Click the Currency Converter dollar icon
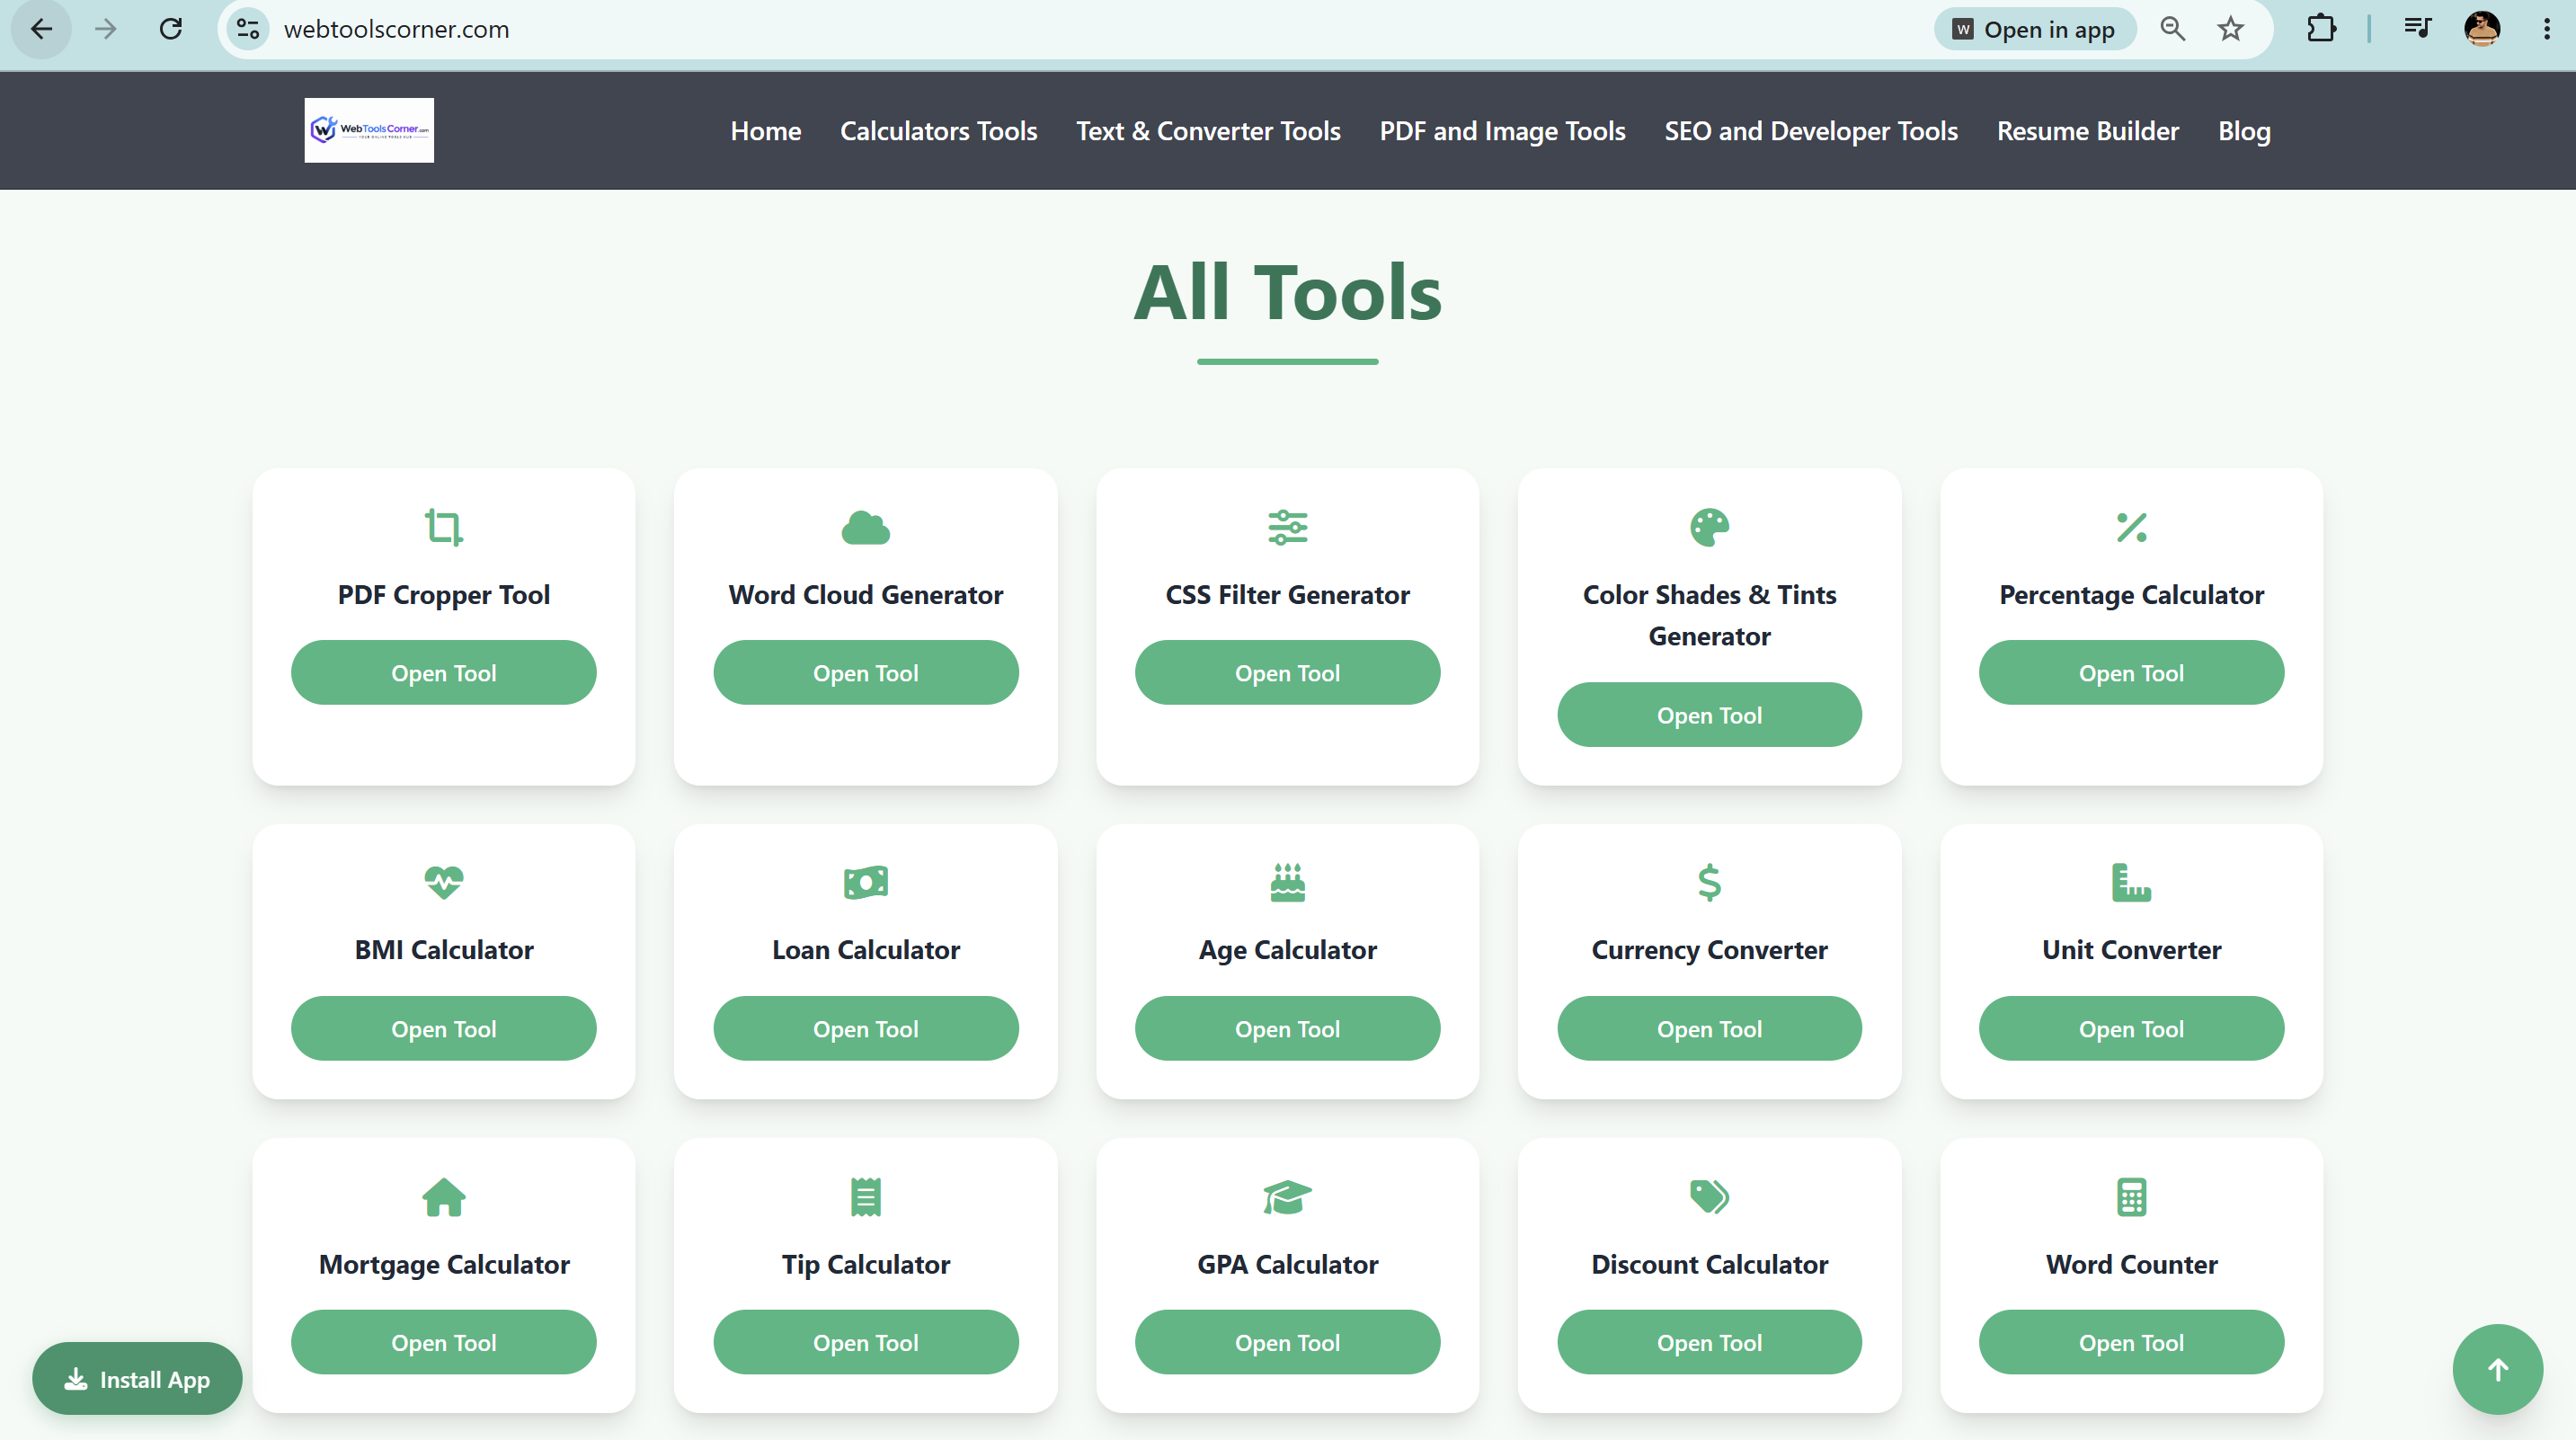Screen dimensions: 2576x1440 [x=1710, y=882]
